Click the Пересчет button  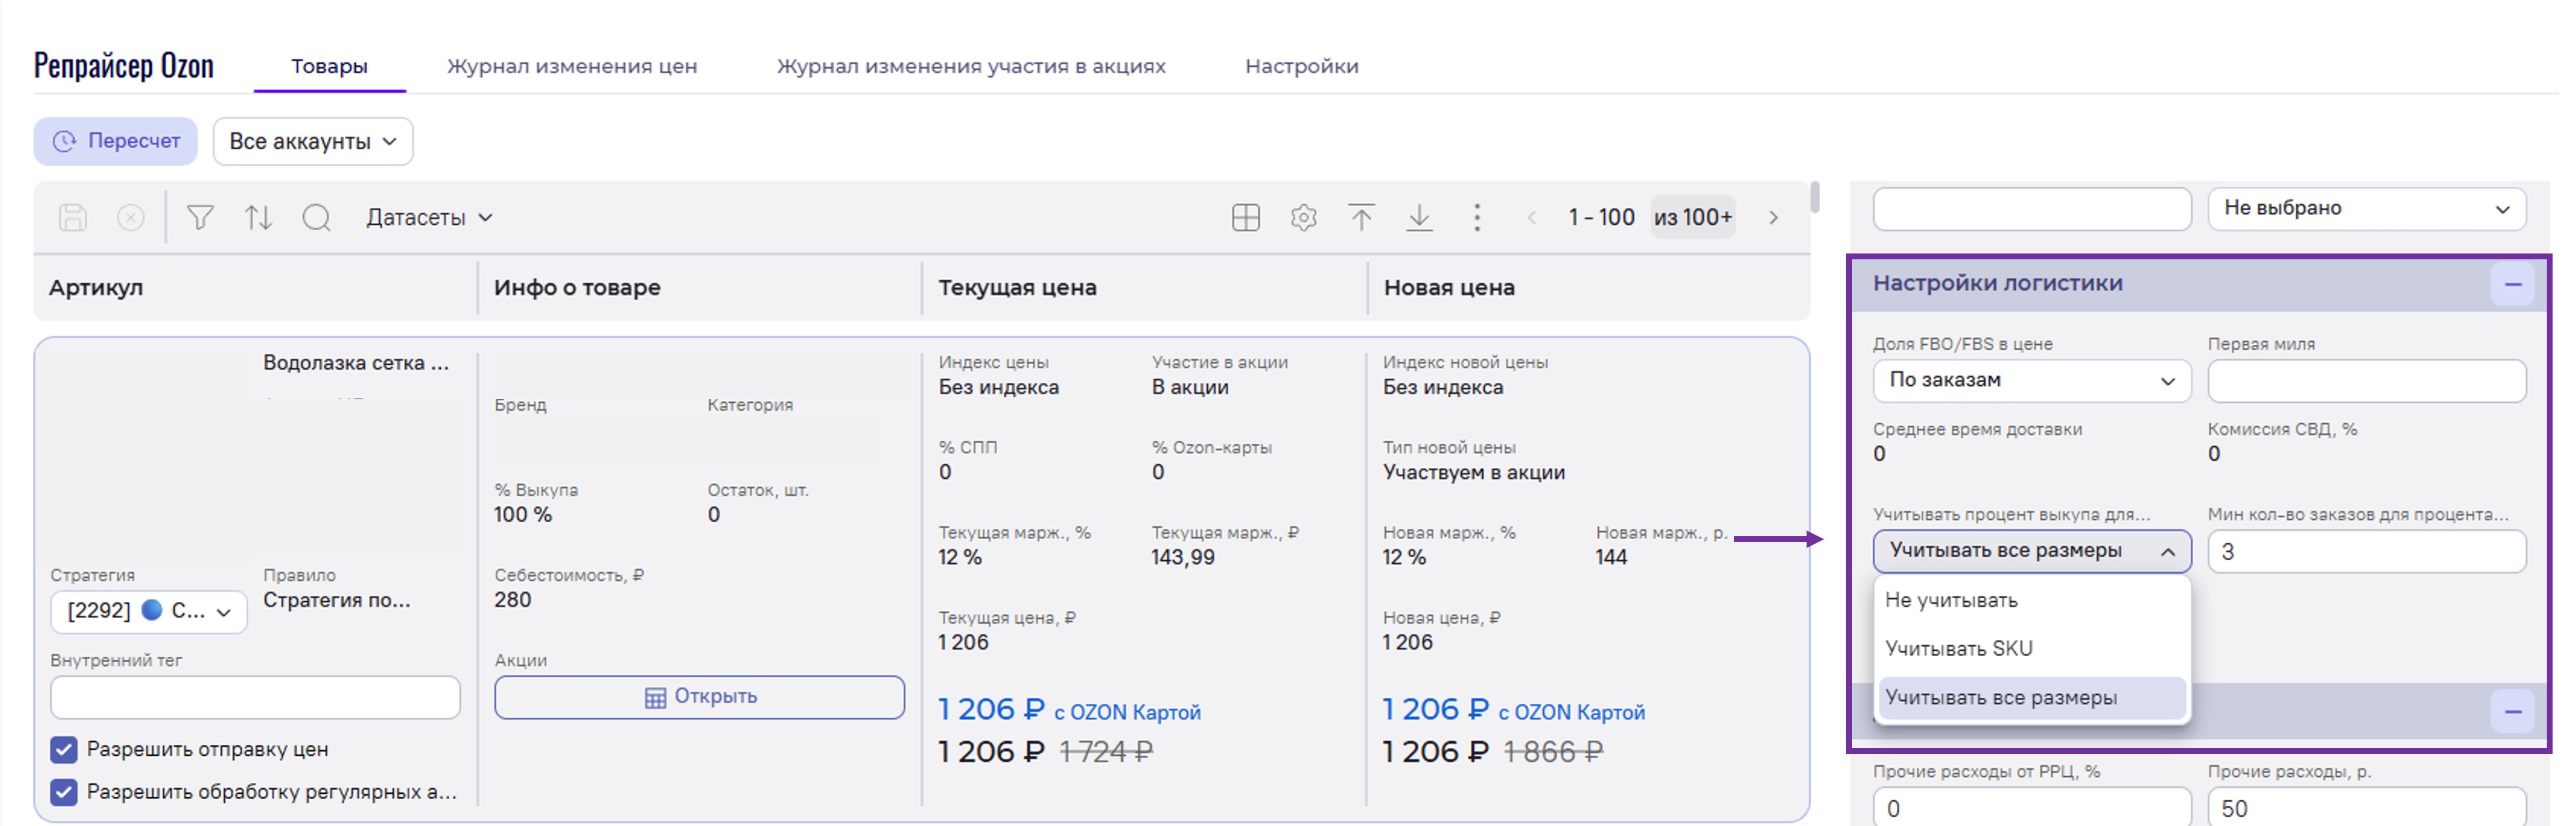(116, 141)
